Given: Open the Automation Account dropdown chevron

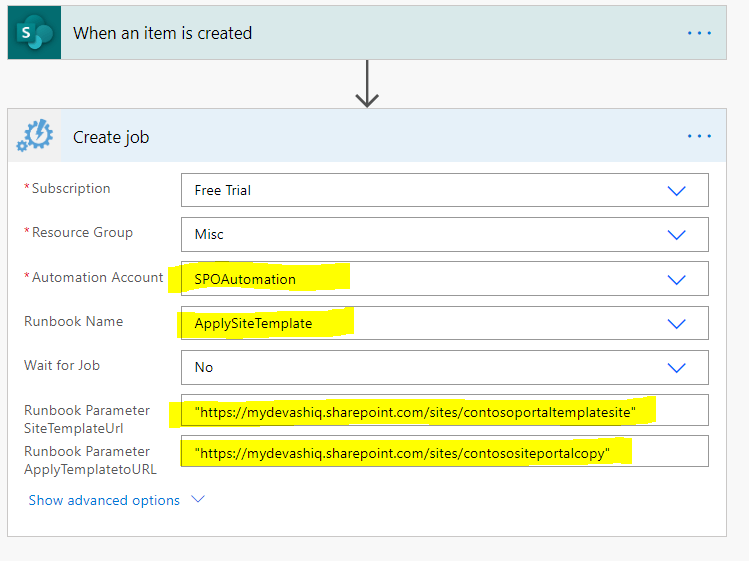Looking at the screenshot, I should [x=677, y=279].
